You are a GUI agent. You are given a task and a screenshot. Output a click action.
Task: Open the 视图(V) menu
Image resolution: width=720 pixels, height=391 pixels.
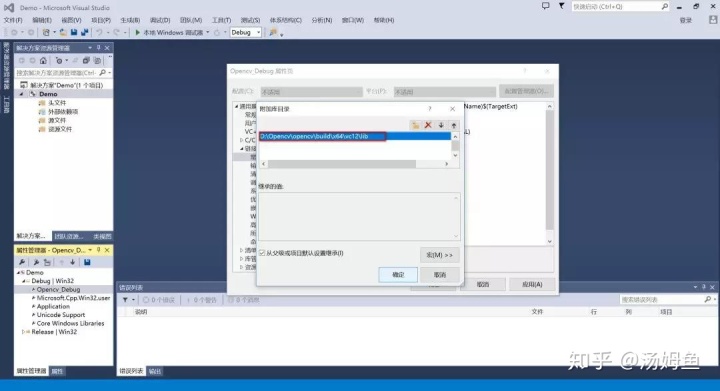click(x=71, y=20)
